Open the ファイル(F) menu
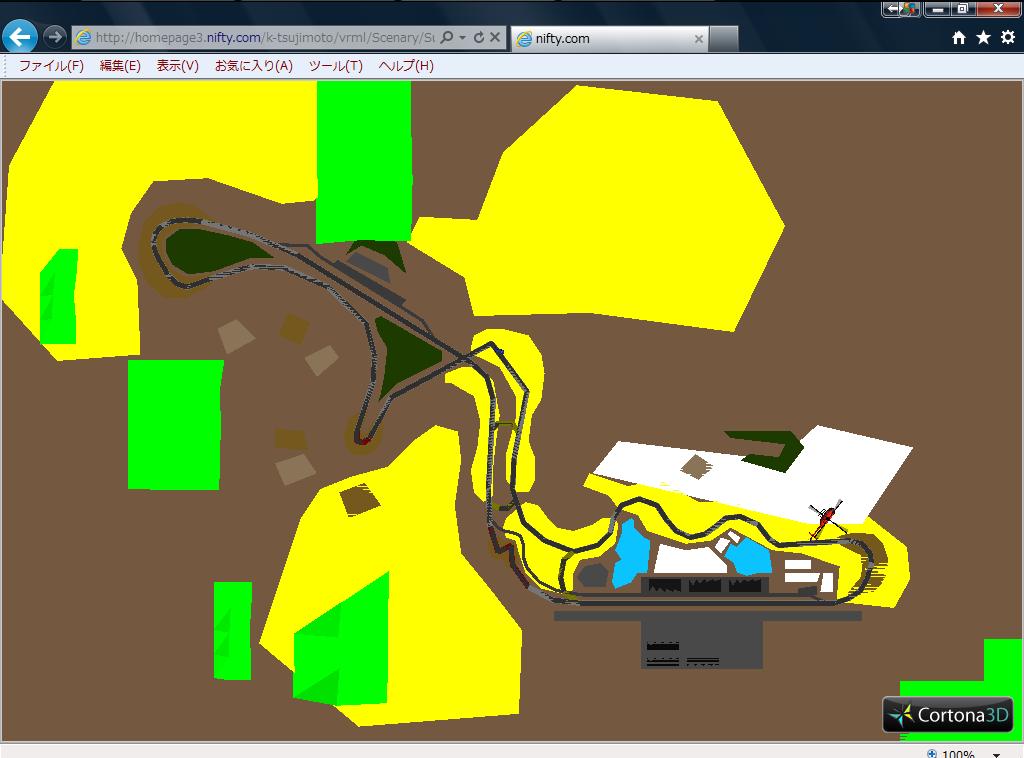 click(51, 66)
